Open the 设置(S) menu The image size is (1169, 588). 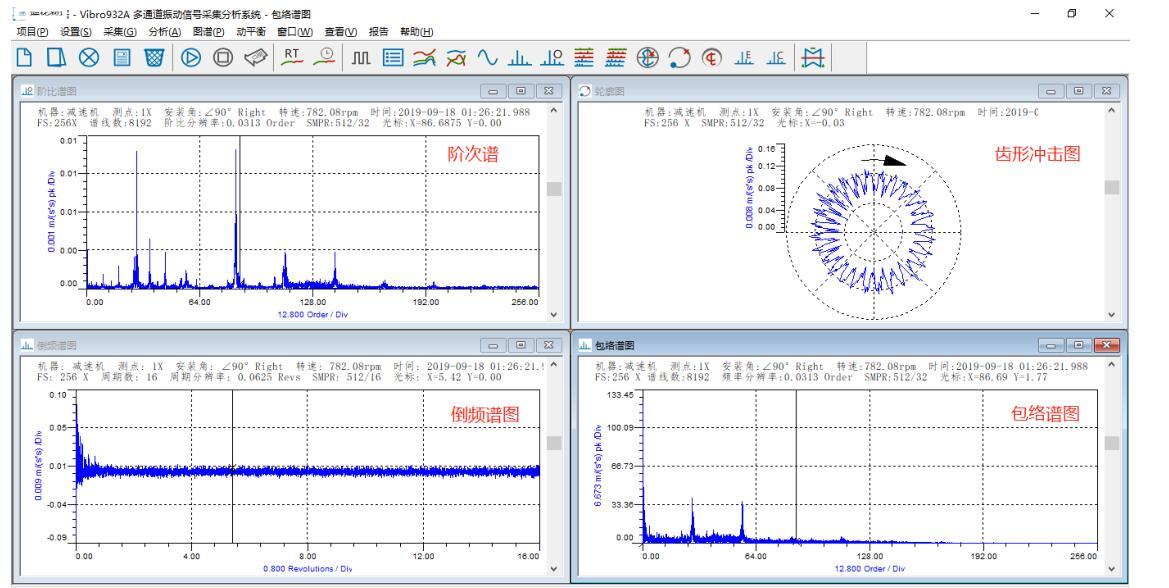(x=76, y=31)
